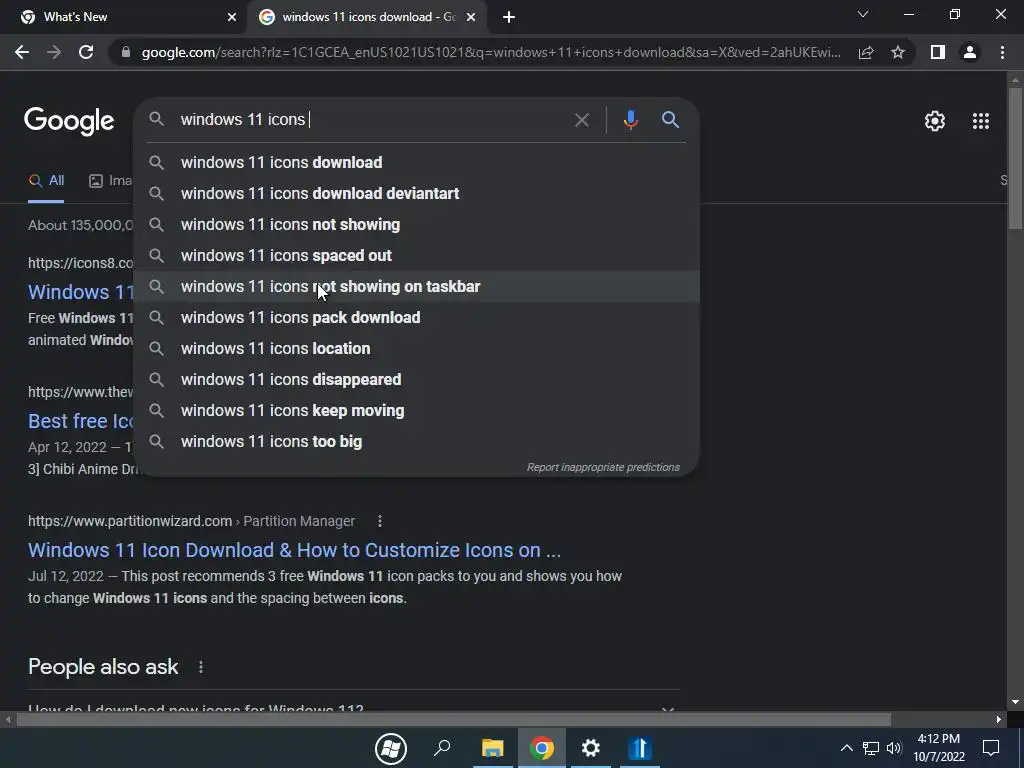1024x768 pixels.
Task: Open the Best free Ico result link
Action: 80,421
